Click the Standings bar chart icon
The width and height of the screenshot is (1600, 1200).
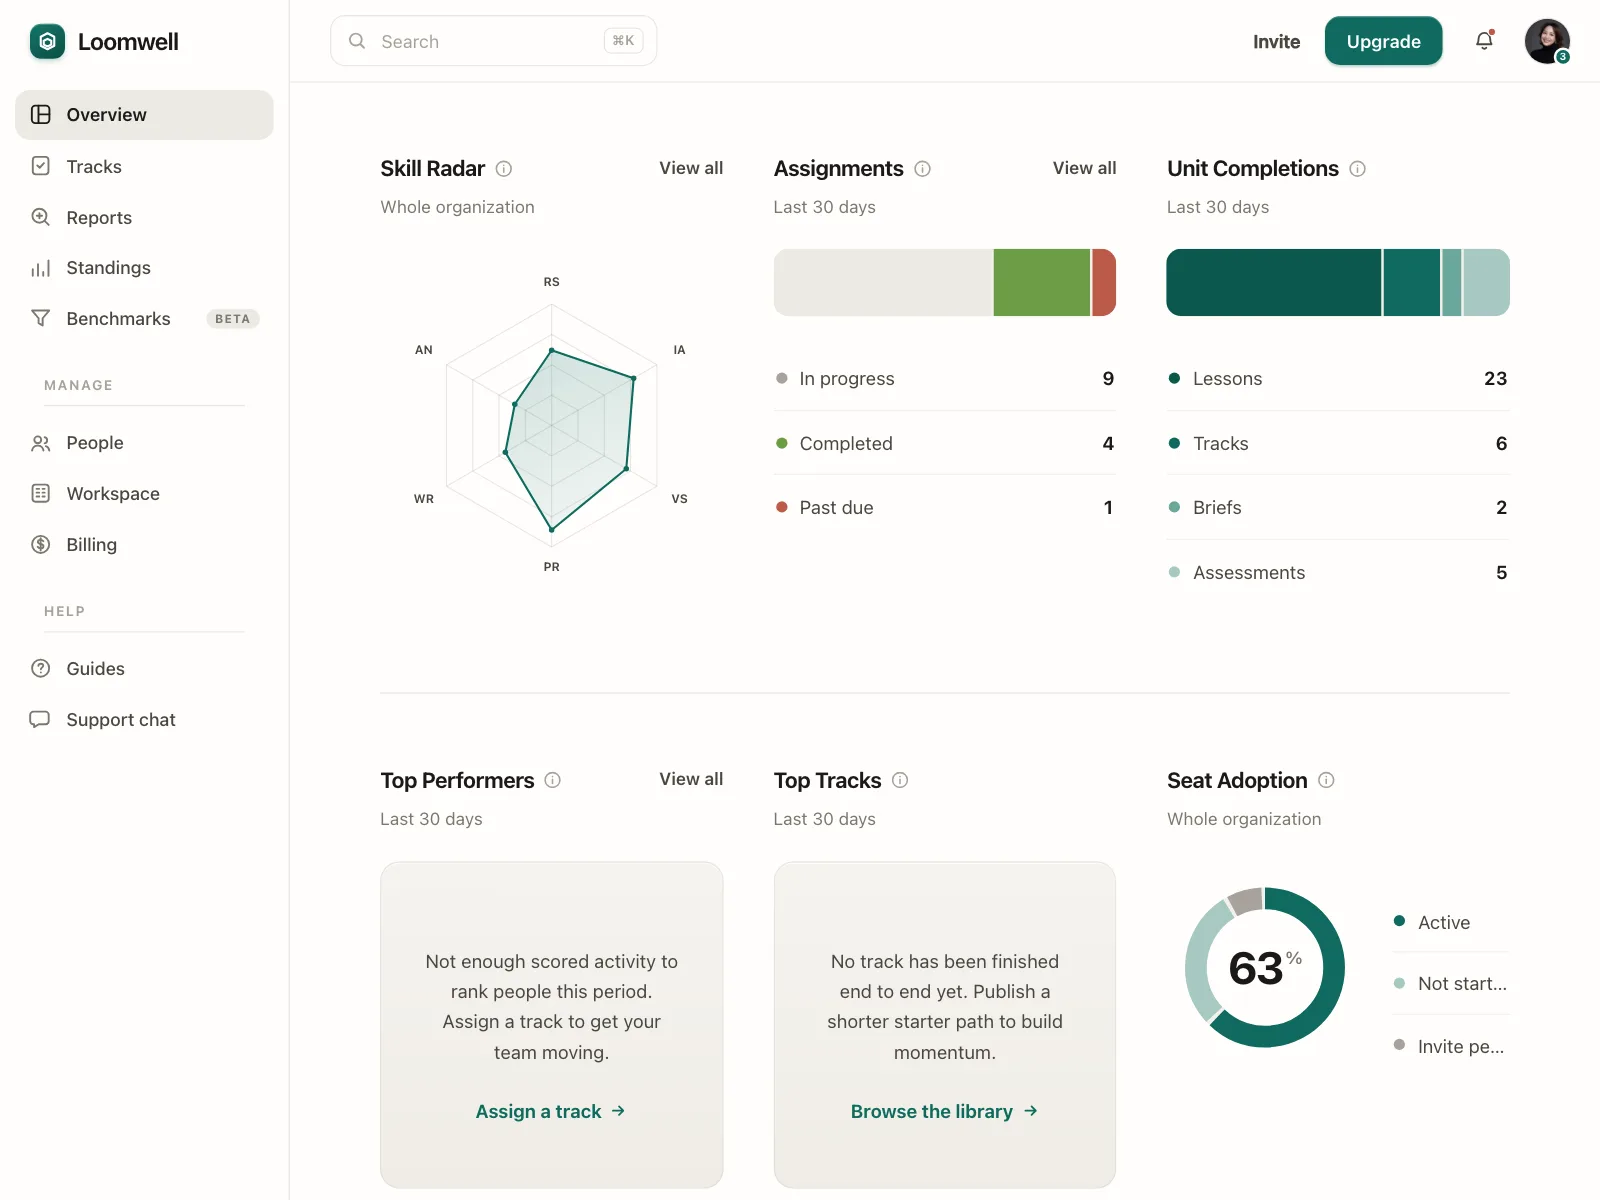tap(41, 268)
